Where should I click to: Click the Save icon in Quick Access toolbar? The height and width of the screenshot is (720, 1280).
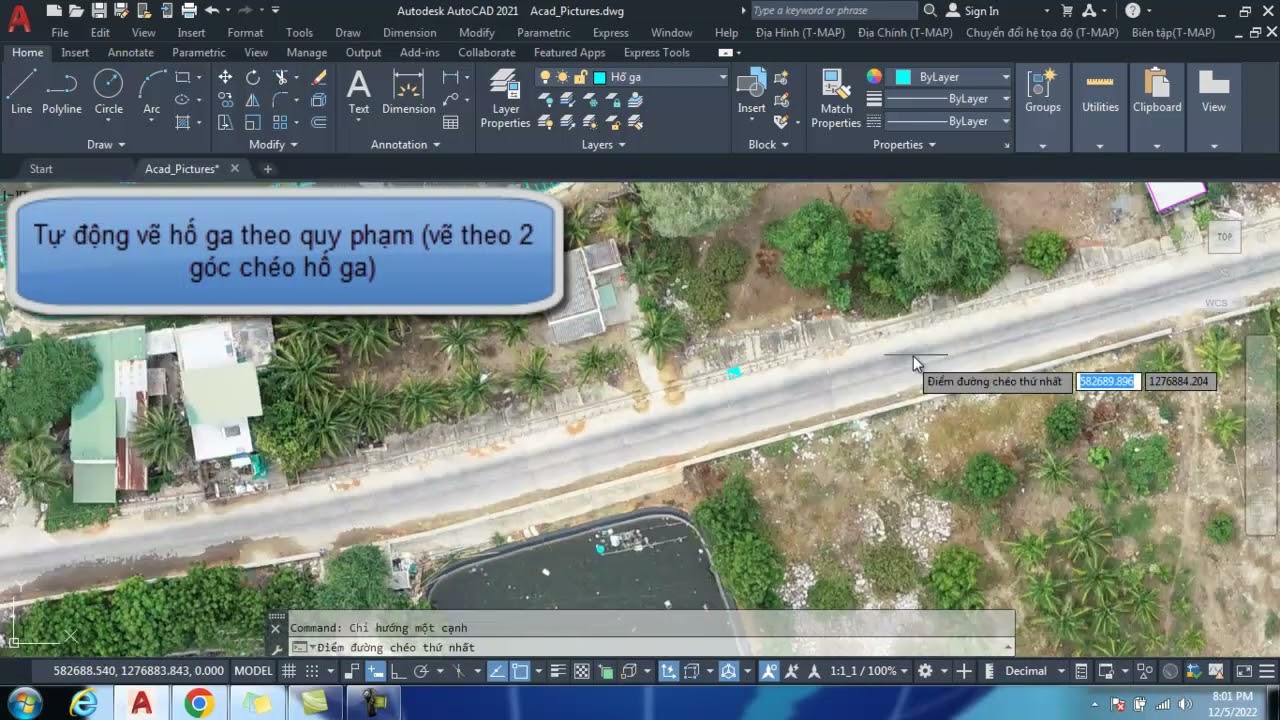(x=98, y=11)
